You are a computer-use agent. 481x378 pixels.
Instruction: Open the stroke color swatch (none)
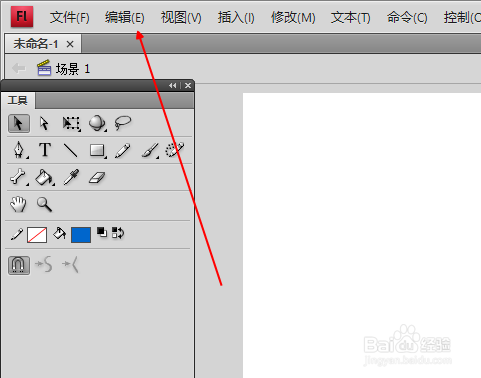(37, 235)
